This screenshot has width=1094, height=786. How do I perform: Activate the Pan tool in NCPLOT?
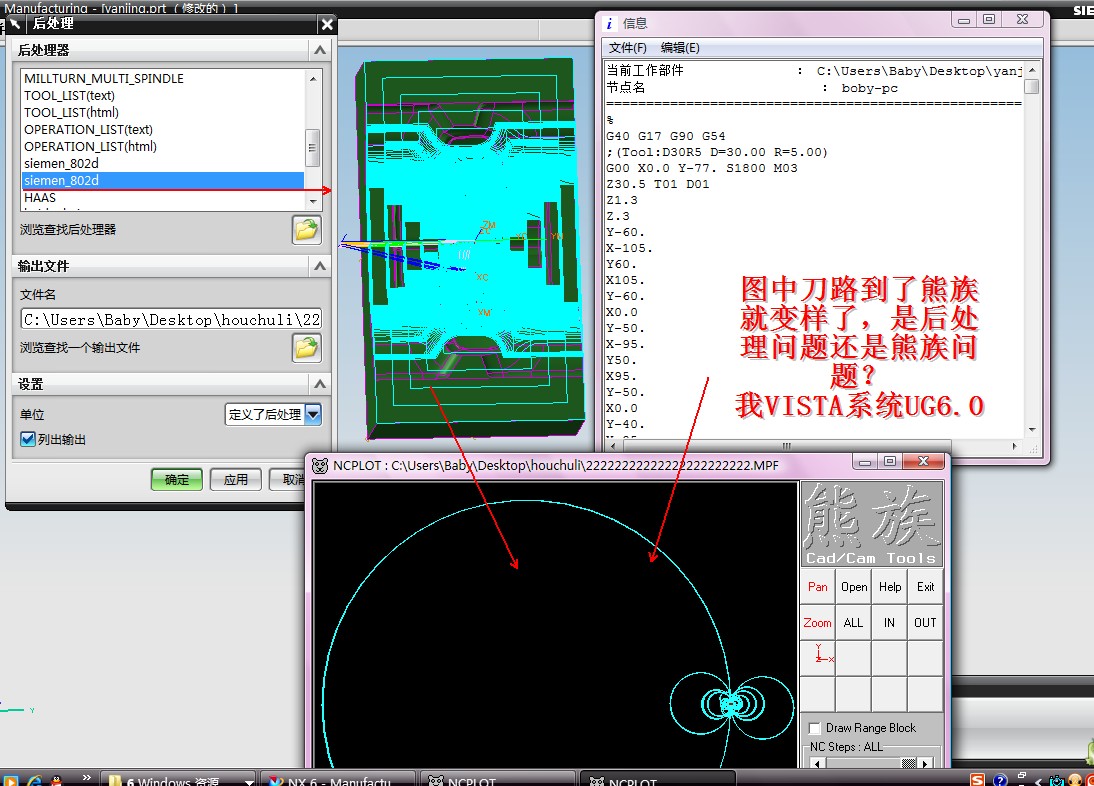point(818,587)
